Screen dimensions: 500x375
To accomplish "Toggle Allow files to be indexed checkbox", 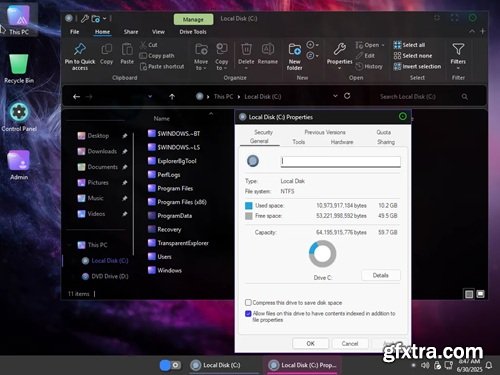I will 248,313.
